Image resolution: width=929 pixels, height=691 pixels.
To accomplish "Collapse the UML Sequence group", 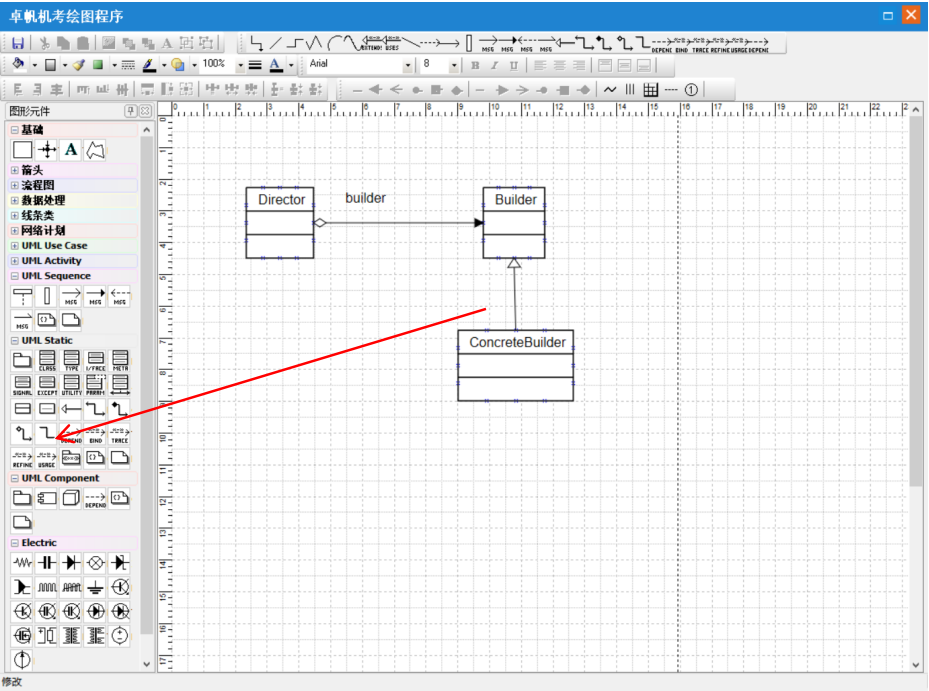I will 15,276.
